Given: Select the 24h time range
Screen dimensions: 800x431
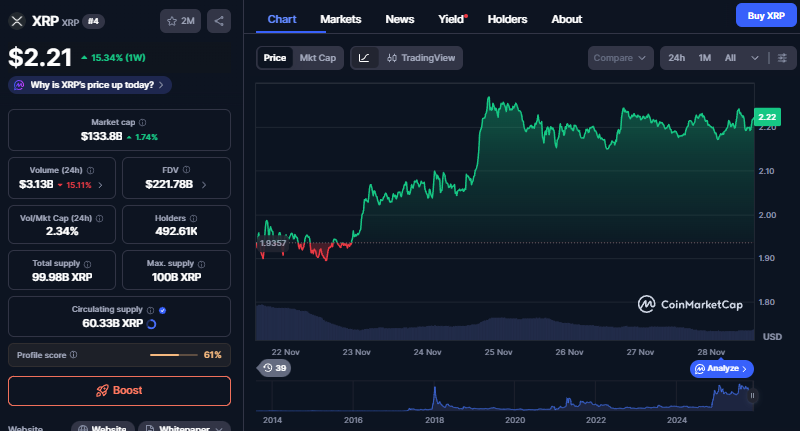Looking at the screenshot, I should (677, 58).
